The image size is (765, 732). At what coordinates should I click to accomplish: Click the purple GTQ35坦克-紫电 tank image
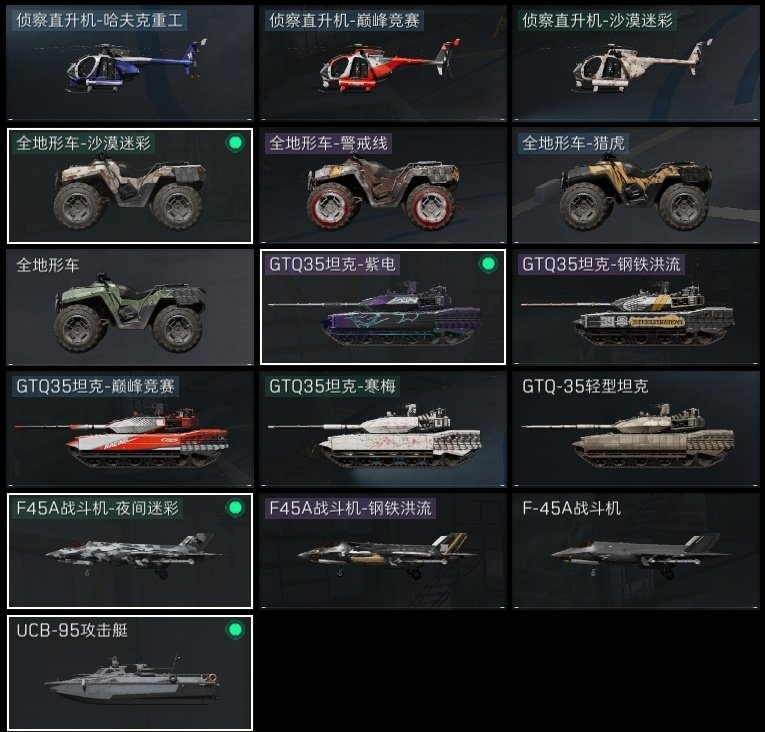pyautogui.click(x=375, y=312)
